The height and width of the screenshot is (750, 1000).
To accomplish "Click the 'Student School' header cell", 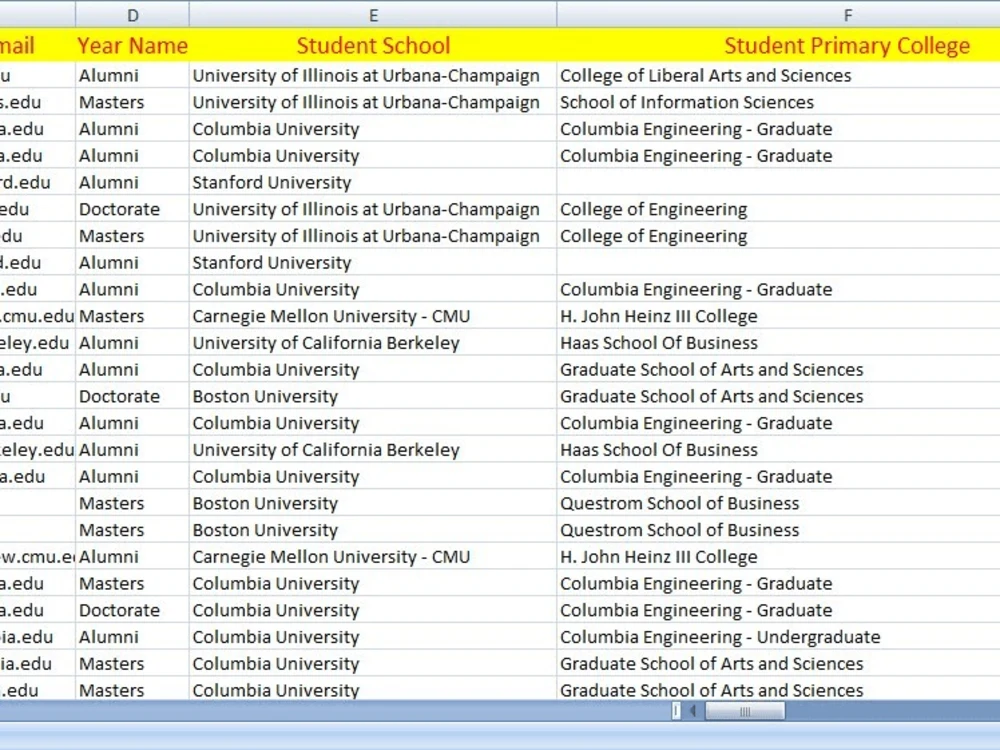I will click(373, 45).
